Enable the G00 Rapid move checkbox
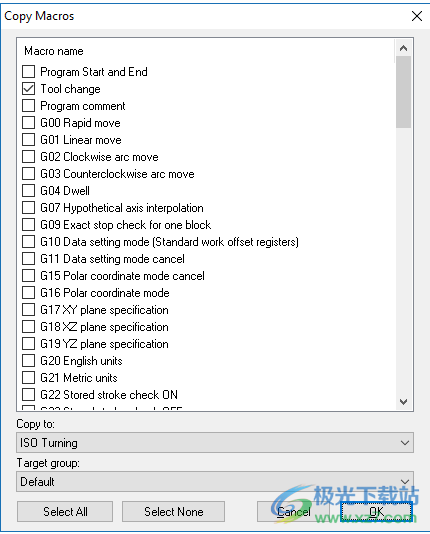The image size is (430, 534). point(28,123)
